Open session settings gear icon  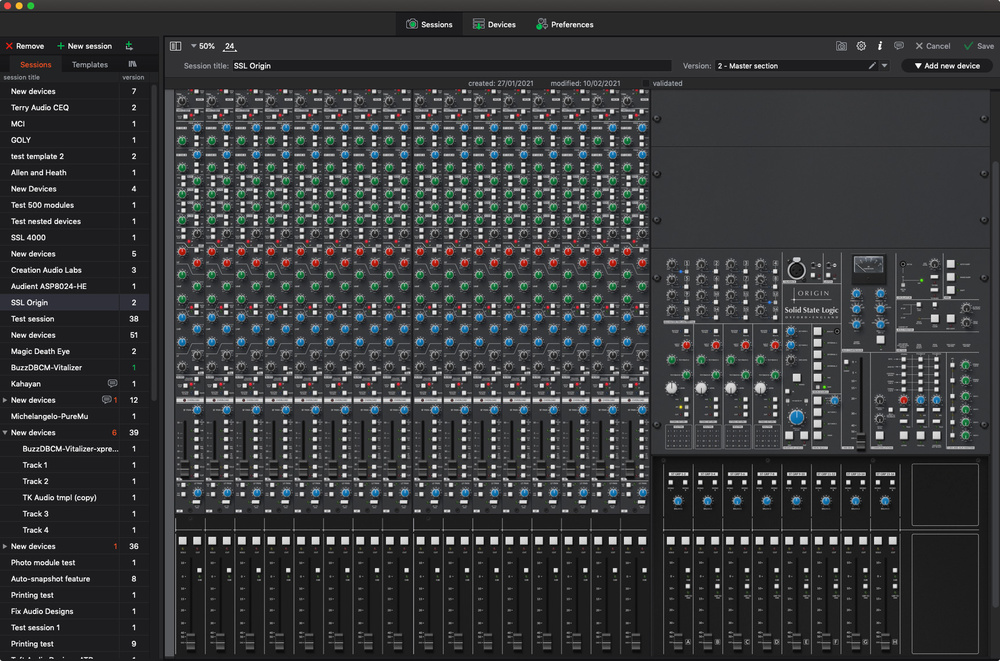tap(861, 46)
